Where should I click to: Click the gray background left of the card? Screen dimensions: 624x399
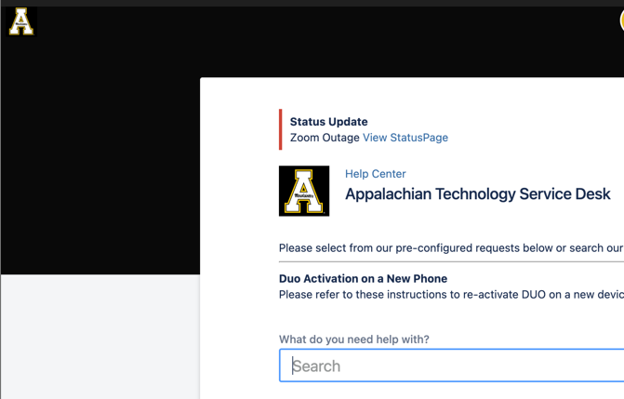point(99,337)
